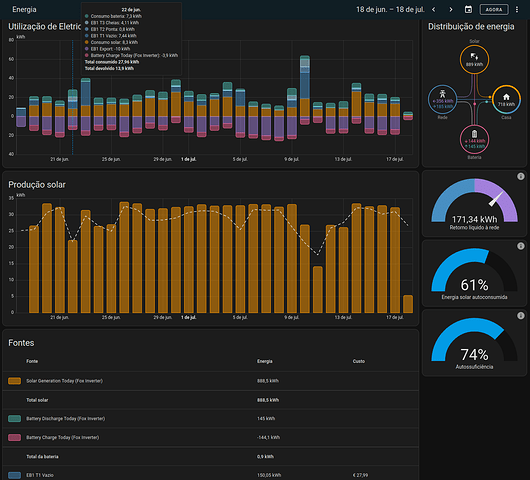Open the three-dot overflow menu
The width and height of the screenshot is (530, 480).
point(516,9)
